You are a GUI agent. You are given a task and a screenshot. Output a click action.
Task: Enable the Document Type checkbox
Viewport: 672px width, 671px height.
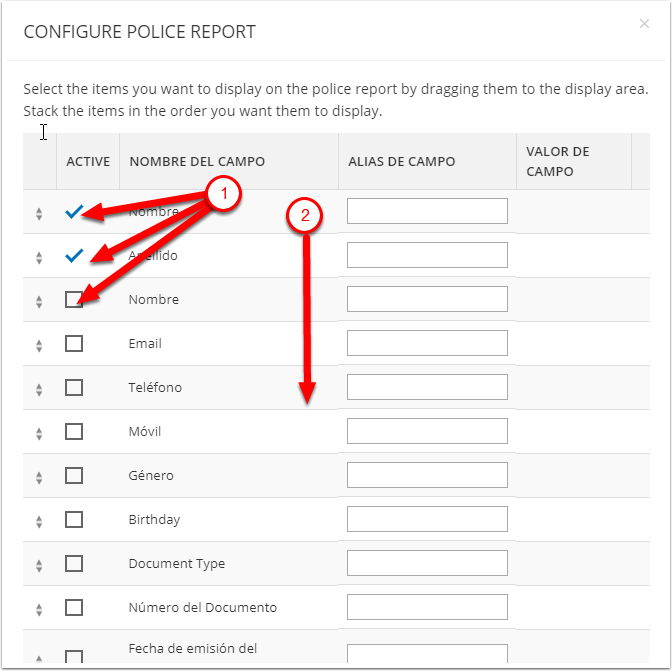pos(74,564)
